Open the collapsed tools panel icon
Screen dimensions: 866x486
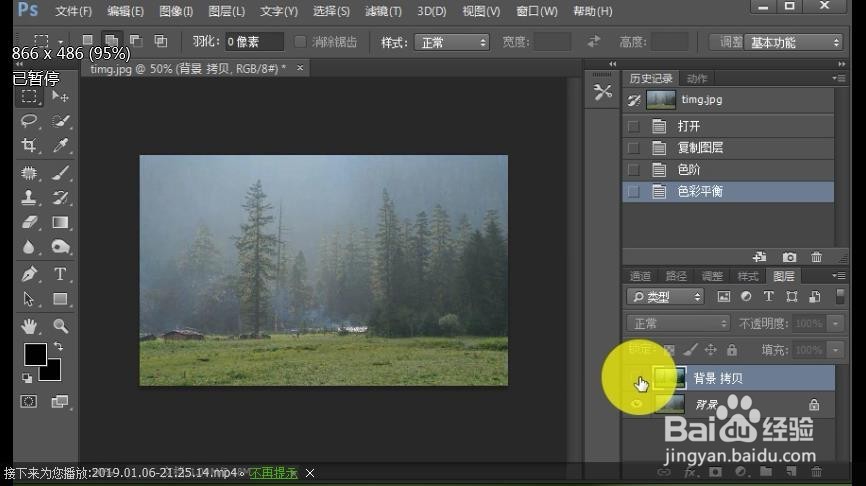click(603, 92)
